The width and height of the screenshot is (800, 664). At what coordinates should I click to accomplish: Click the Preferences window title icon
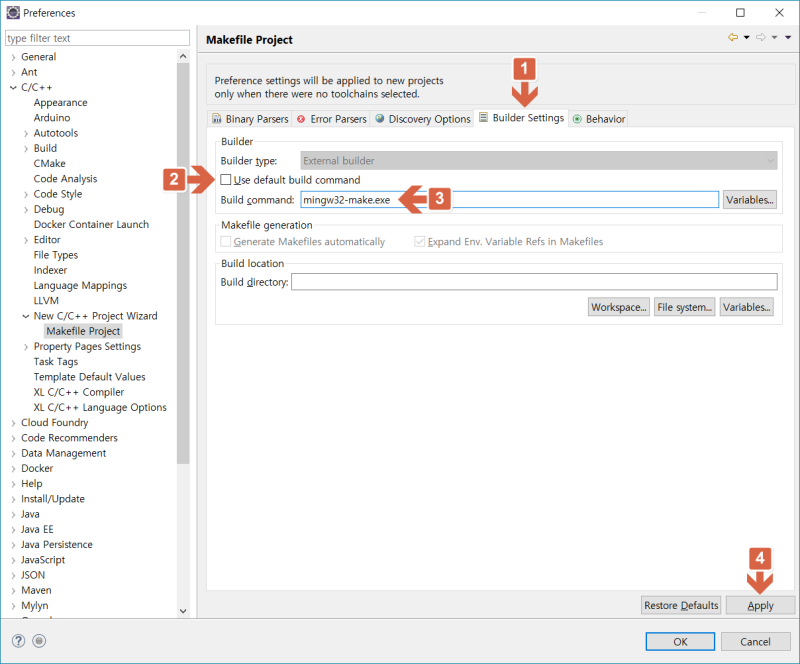pyautogui.click(x=13, y=12)
